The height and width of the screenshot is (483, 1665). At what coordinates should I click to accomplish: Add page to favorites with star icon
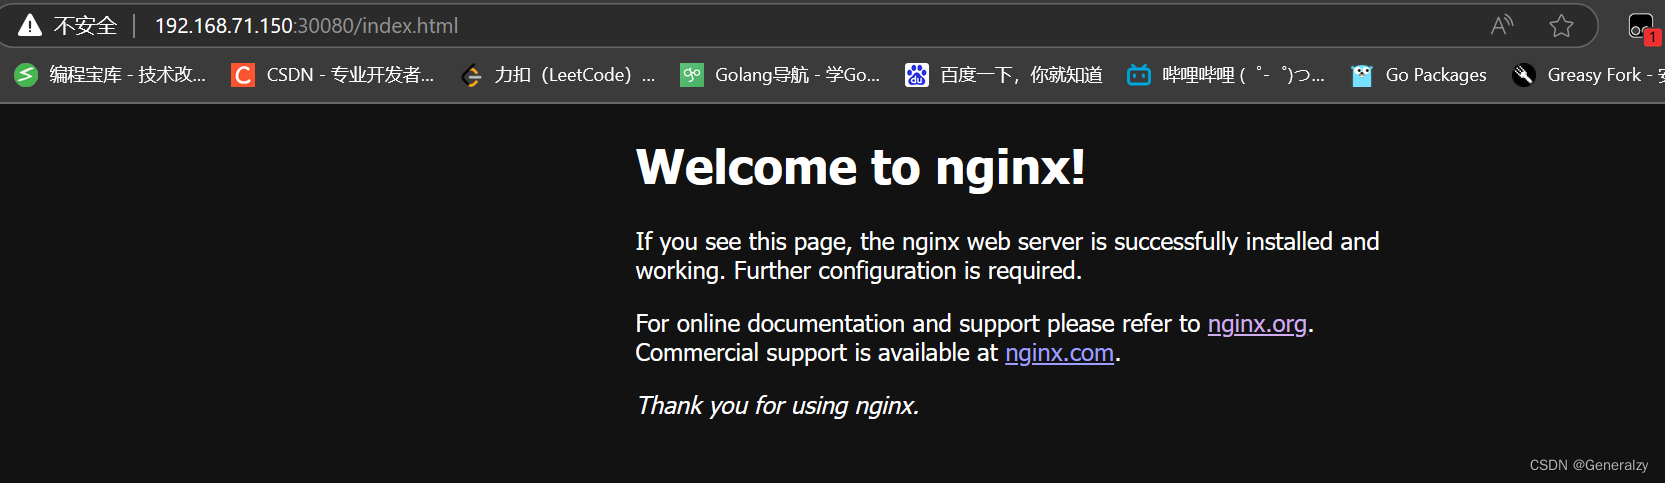click(1561, 25)
